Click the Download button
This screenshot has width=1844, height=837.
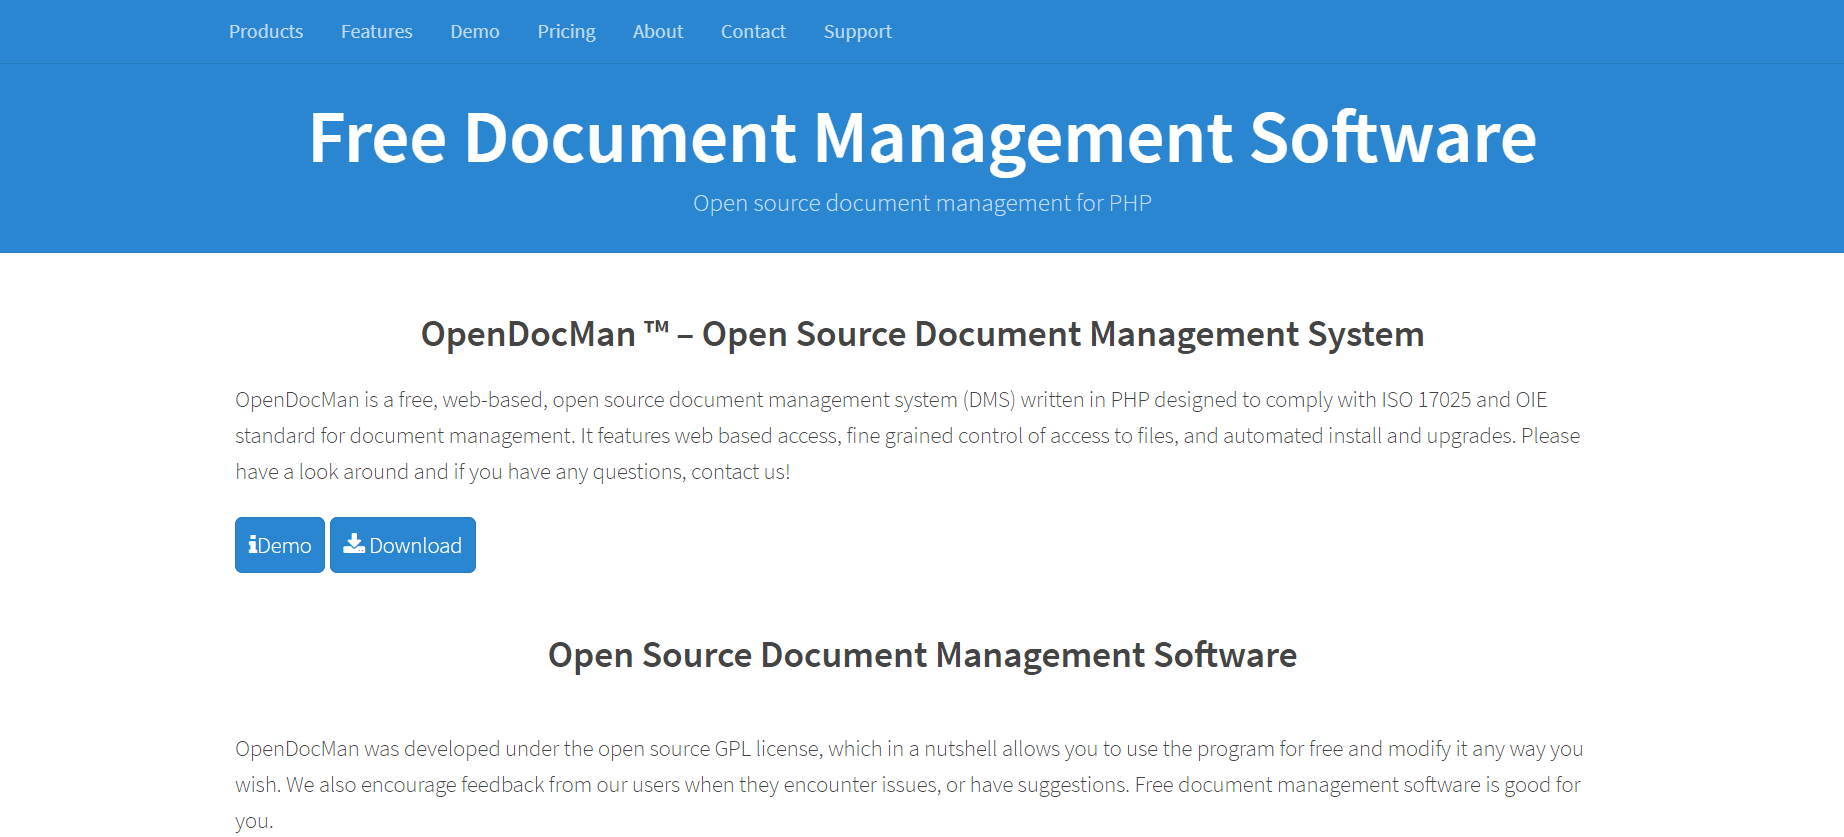coord(403,545)
